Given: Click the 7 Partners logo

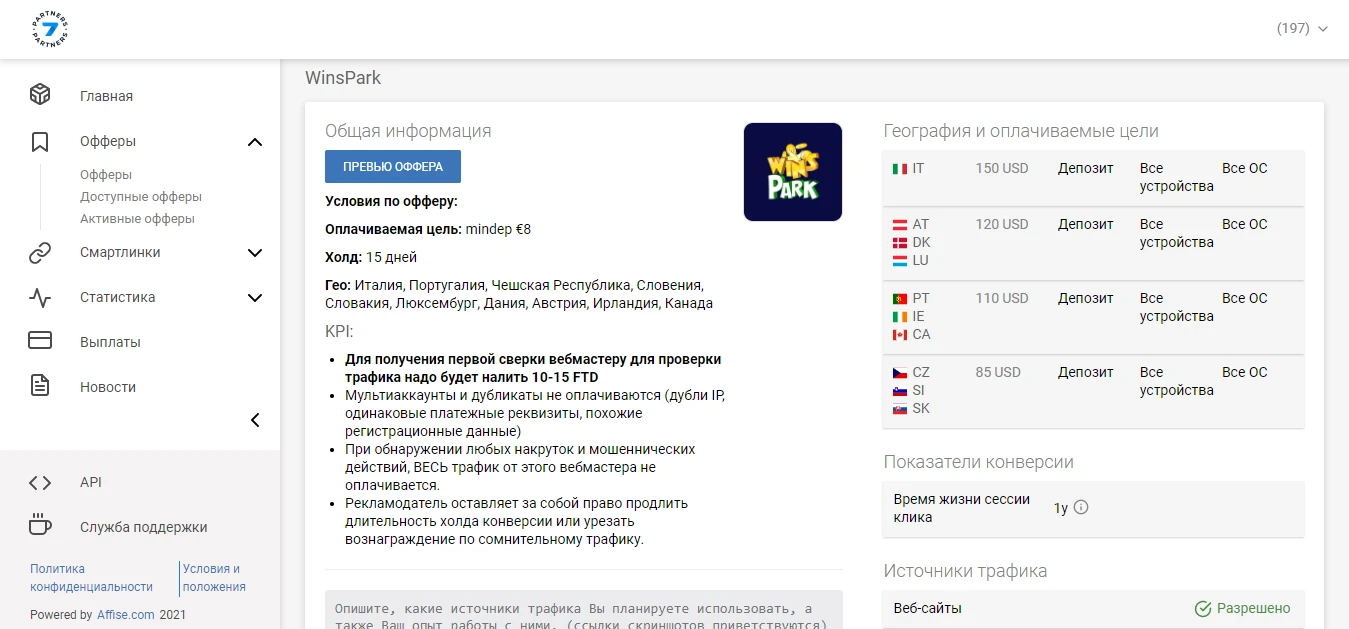Looking at the screenshot, I should pyautogui.click(x=49, y=29).
